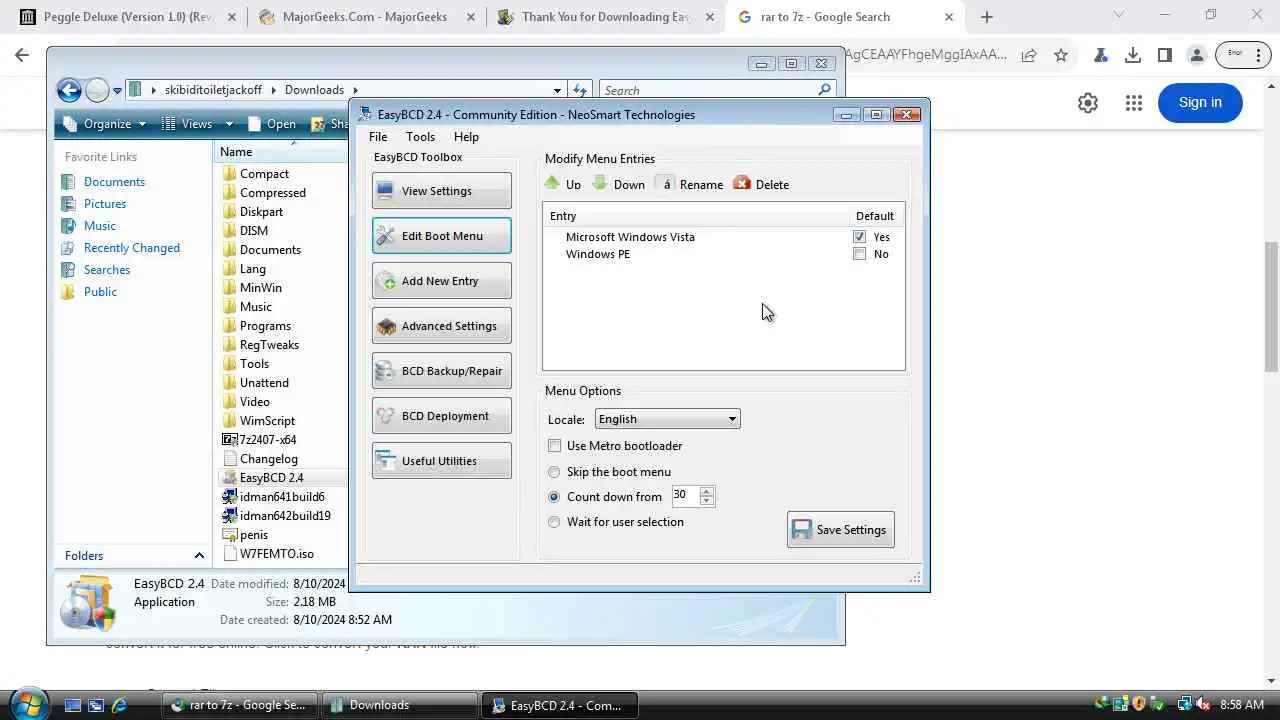Open Music favorite link
This screenshot has height=720, width=1280.
[x=100, y=226]
